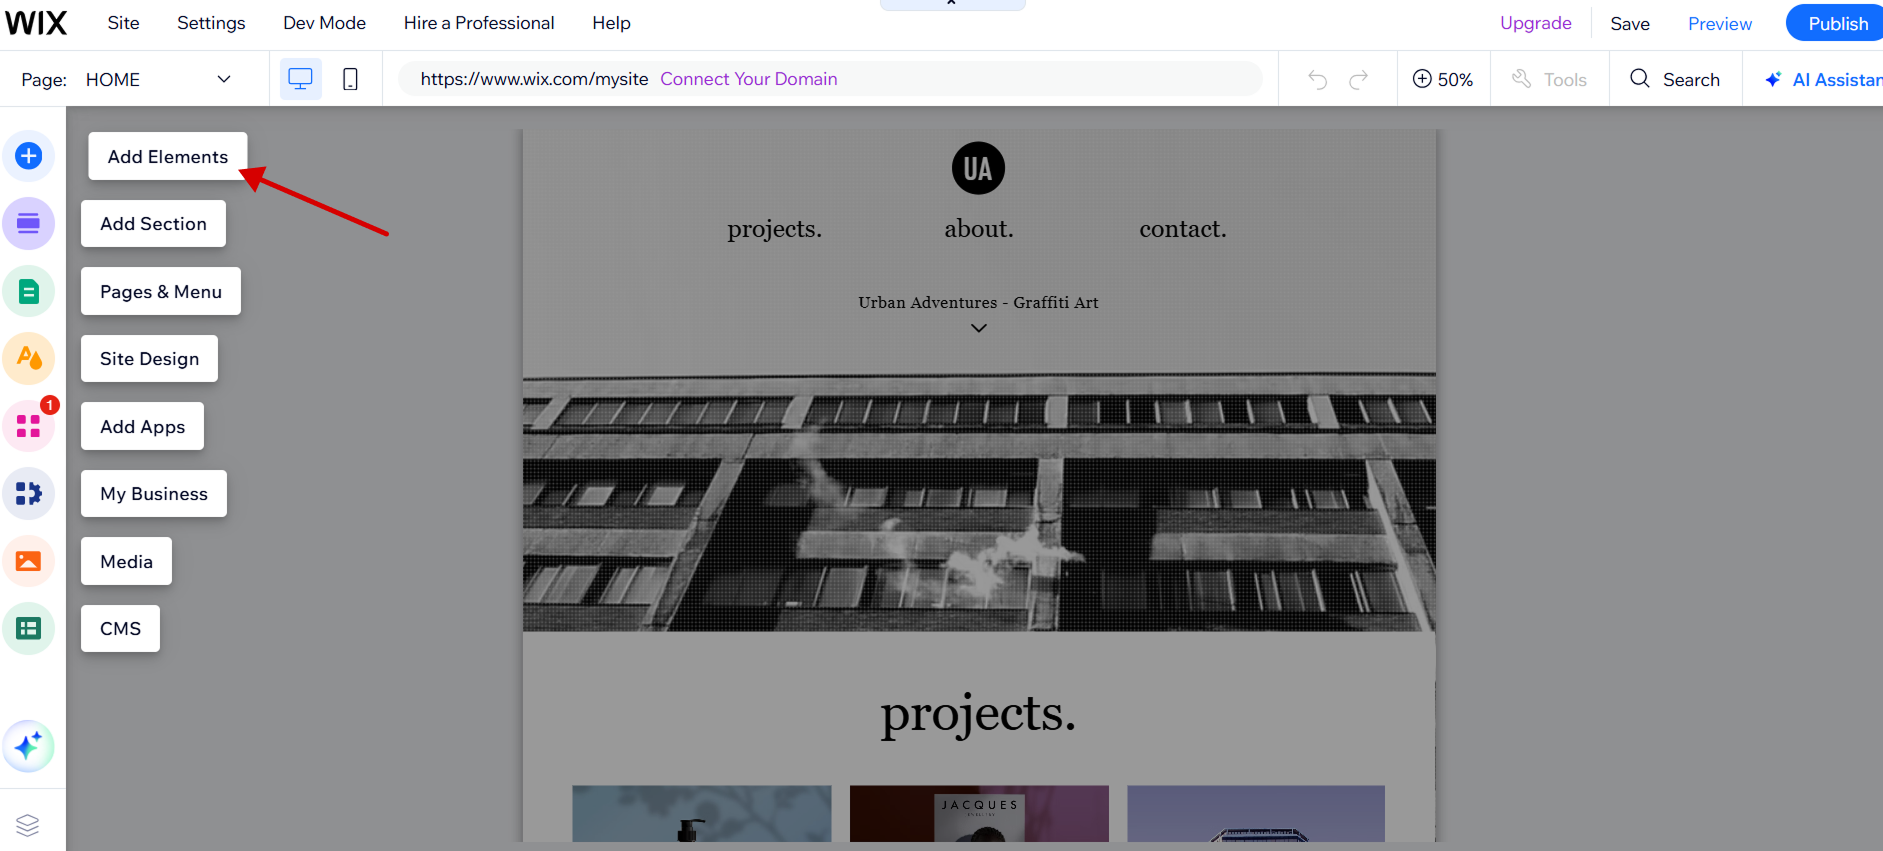This screenshot has width=1883, height=851.
Task: Click the CMS label
Action: click(120, 628)
